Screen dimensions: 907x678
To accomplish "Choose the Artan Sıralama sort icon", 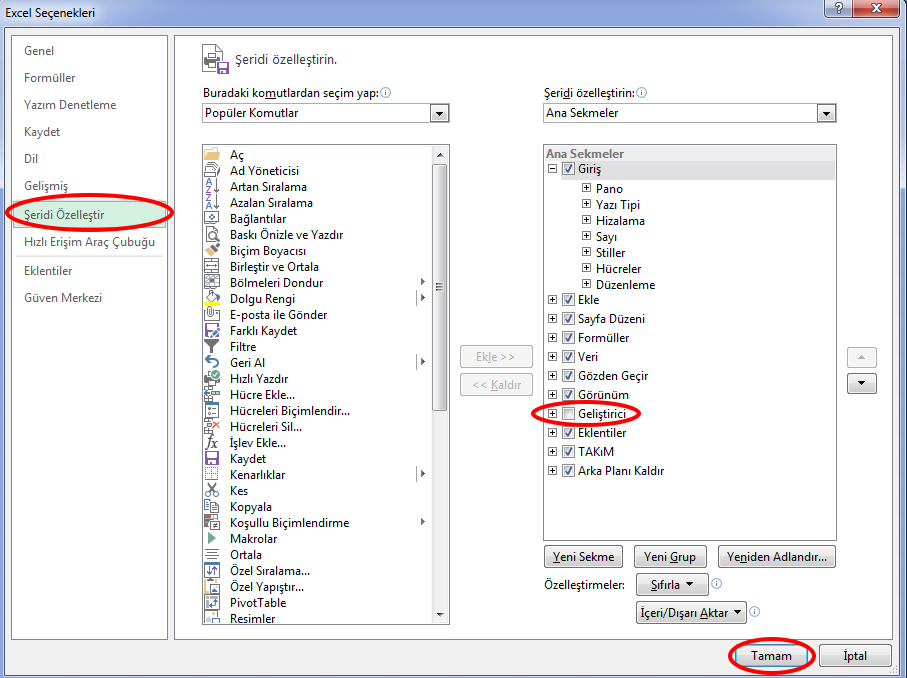I will [212, 186].
